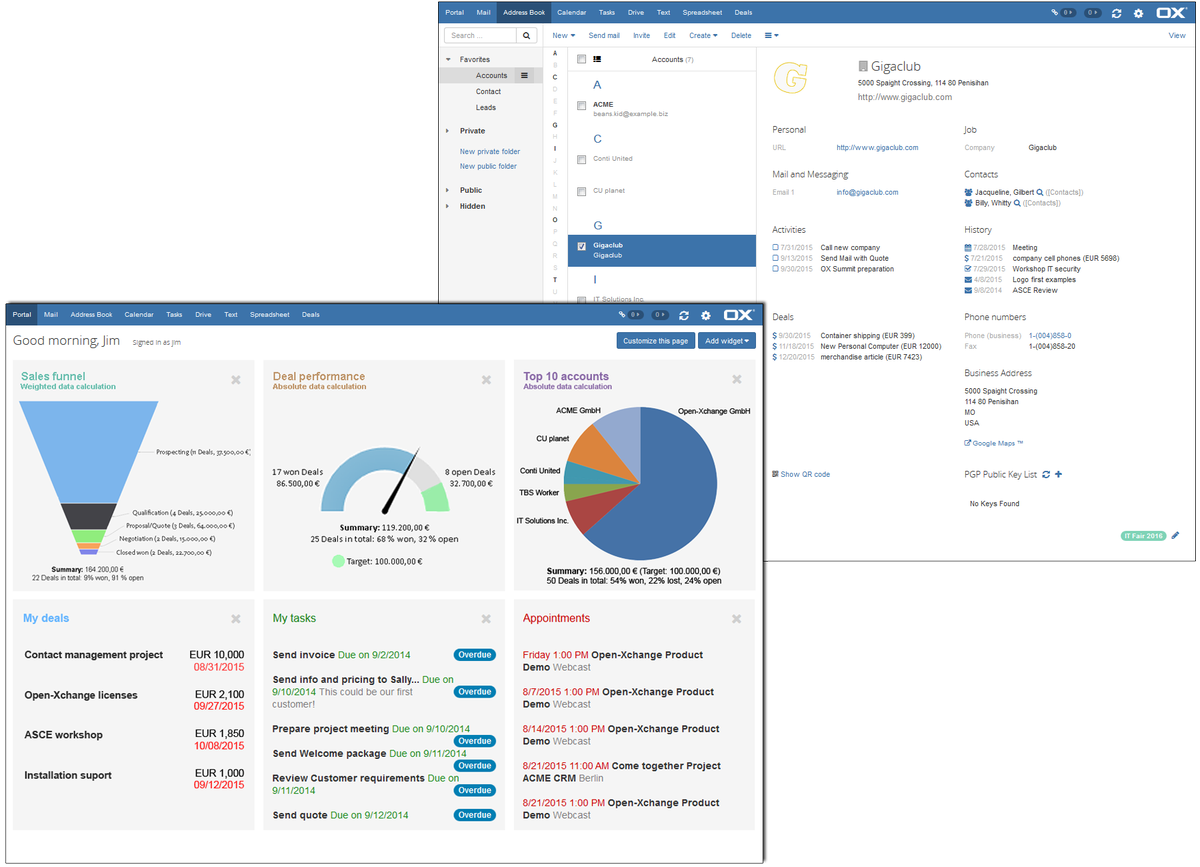Click search icon next to Billy, Whitty
This screenshot has height=867, width=1200.
[1017, 203]
